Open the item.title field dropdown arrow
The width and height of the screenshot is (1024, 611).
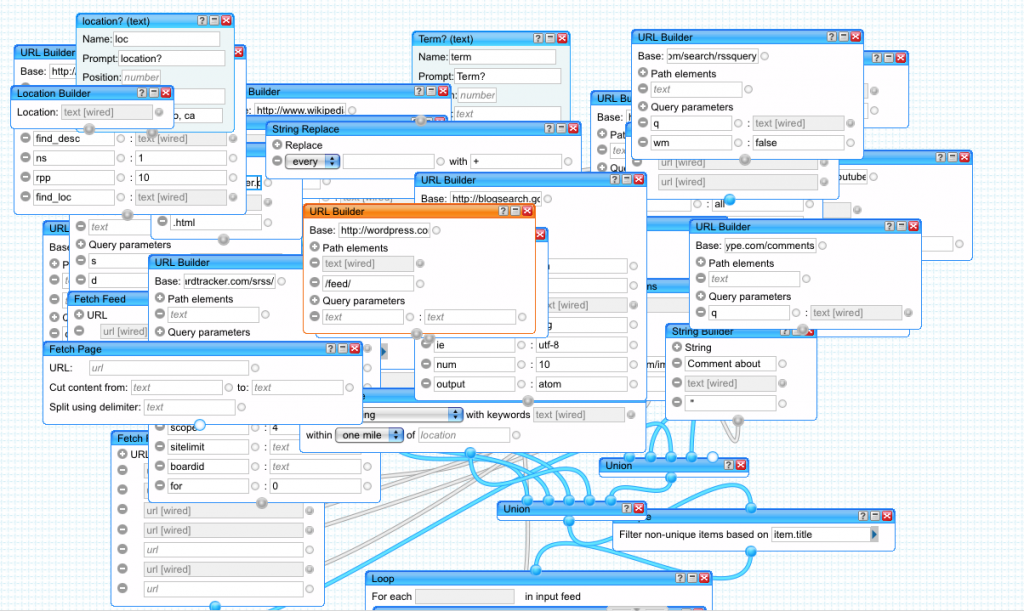(x=874, y=535)
